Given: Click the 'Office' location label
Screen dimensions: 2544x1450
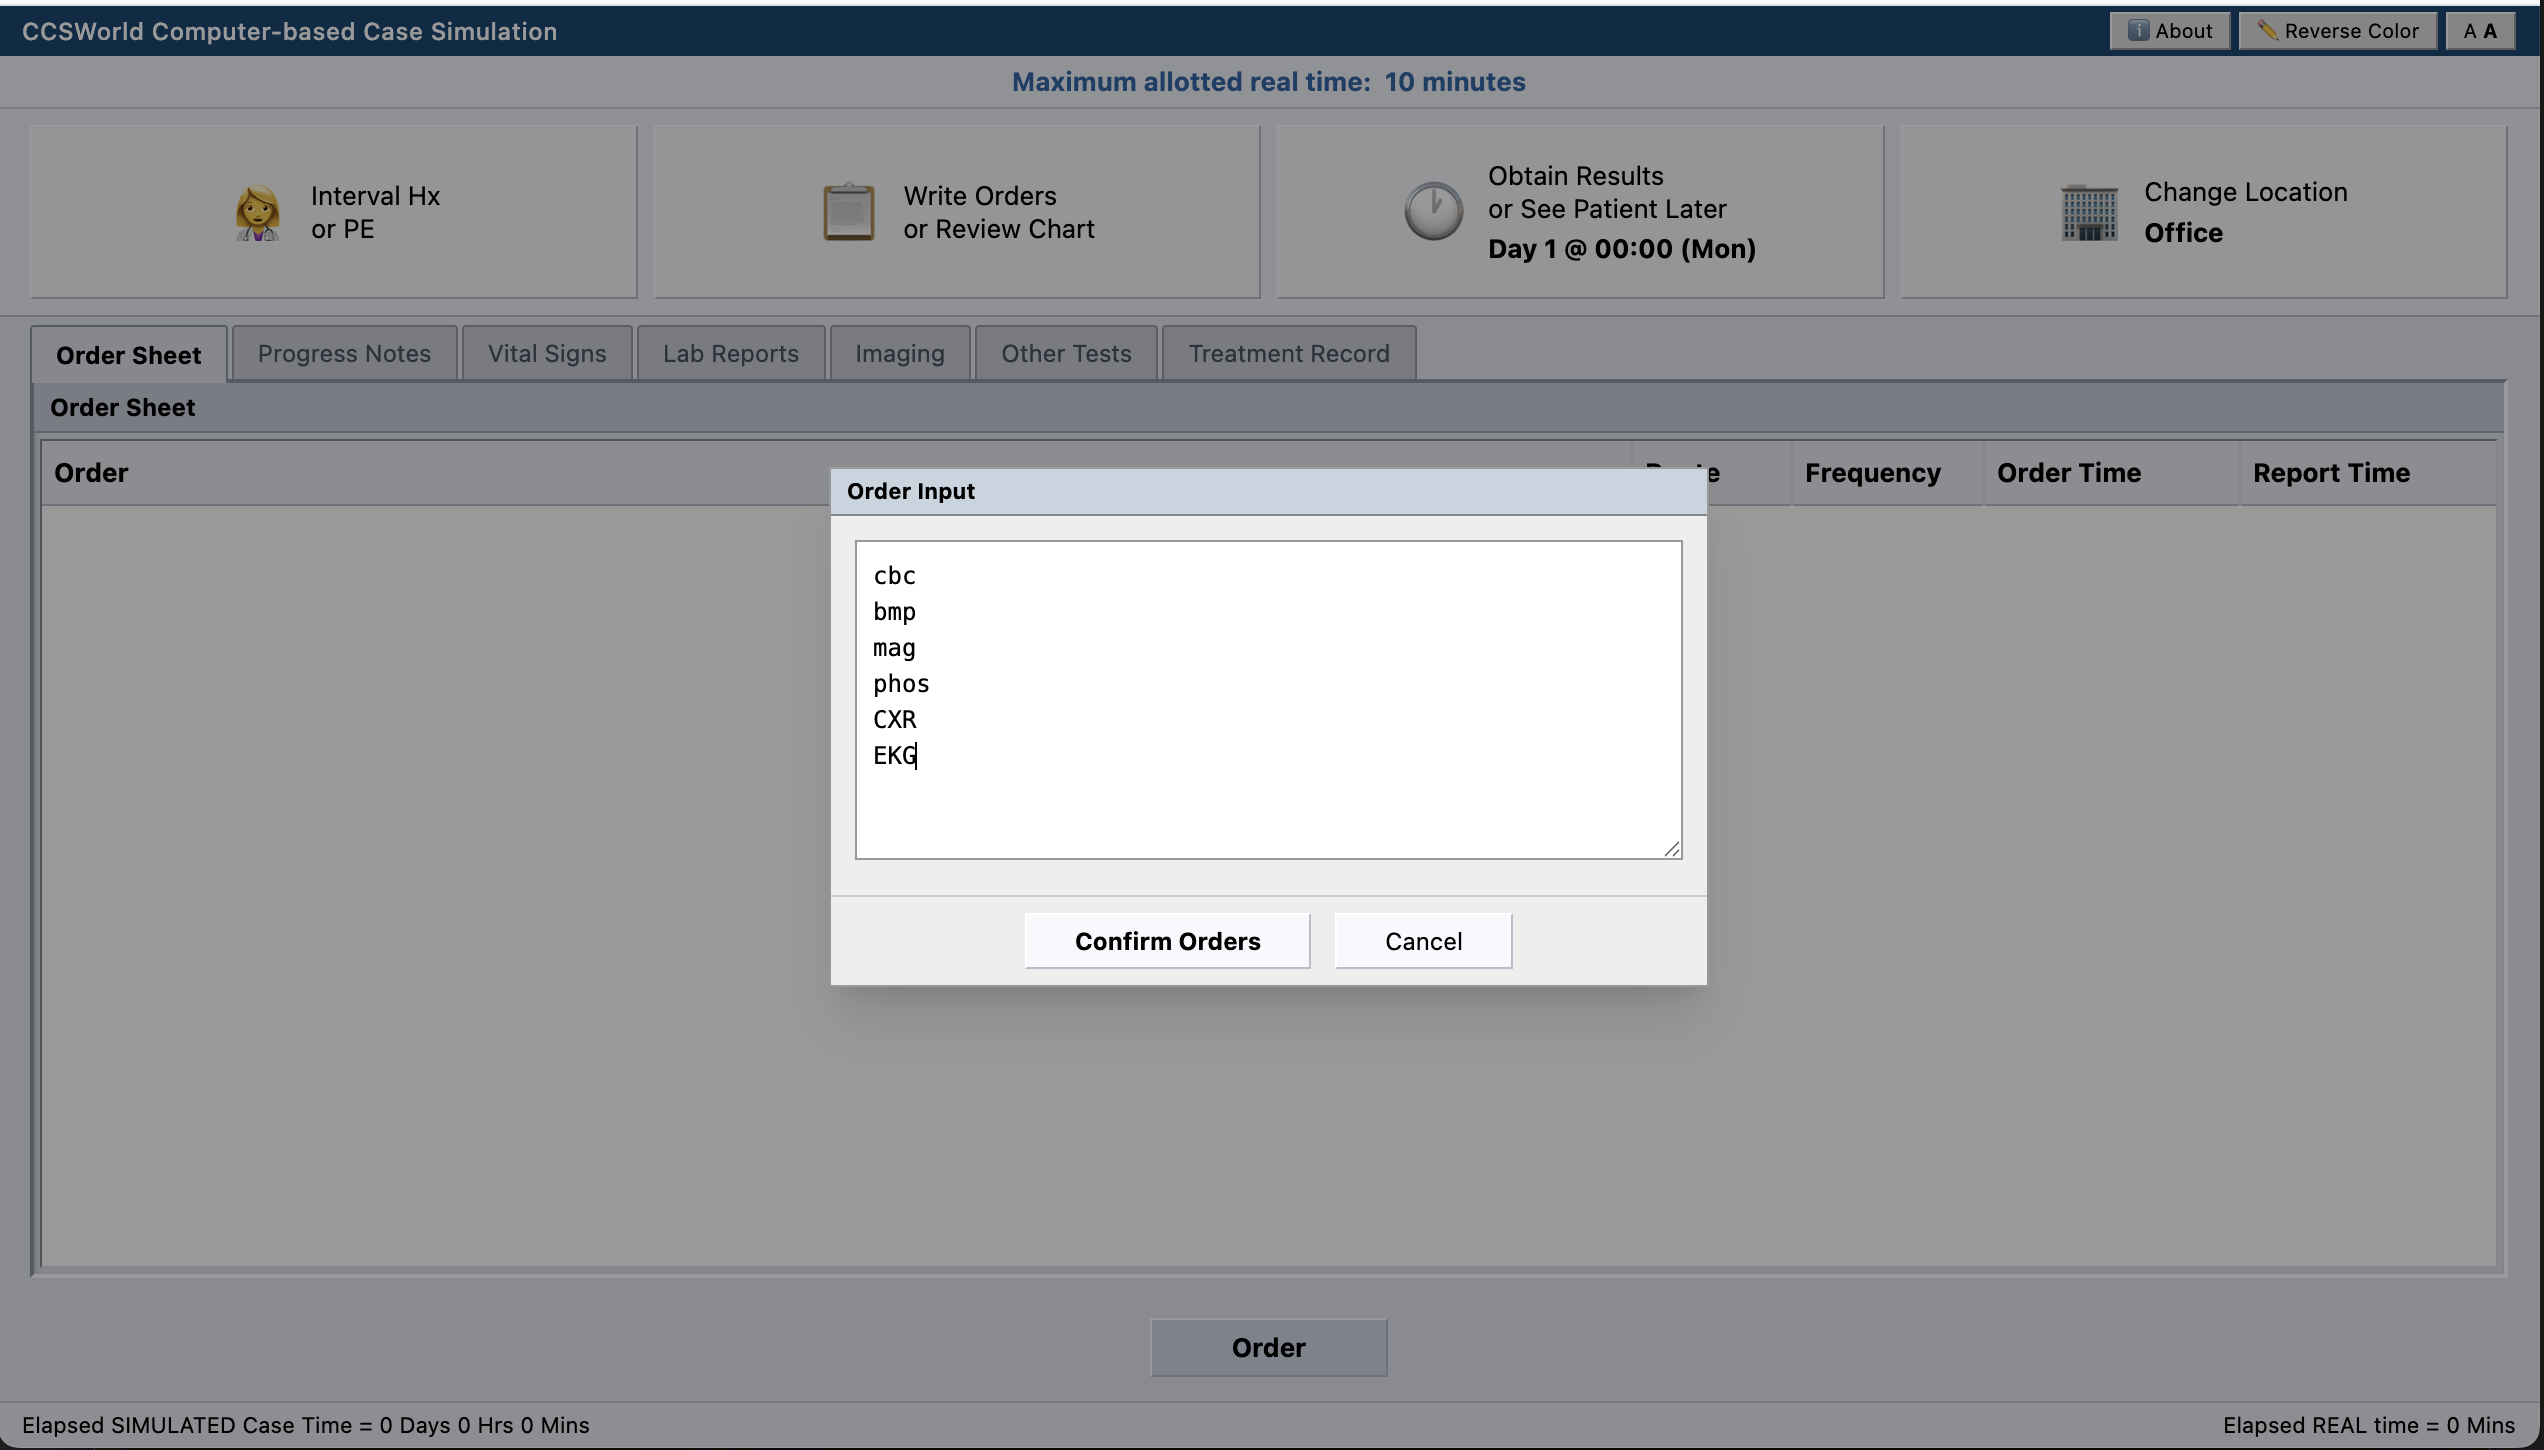Looking at the screenshot, I should click(x=2183, y=233).
